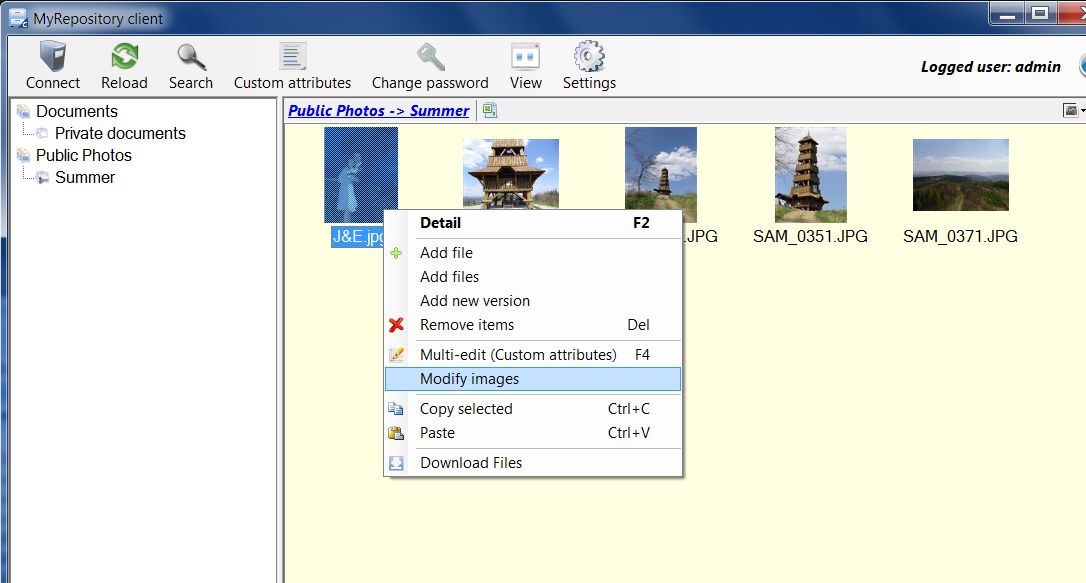Open the Search tool
The image size is (1086, 583).
click(190, 57)
